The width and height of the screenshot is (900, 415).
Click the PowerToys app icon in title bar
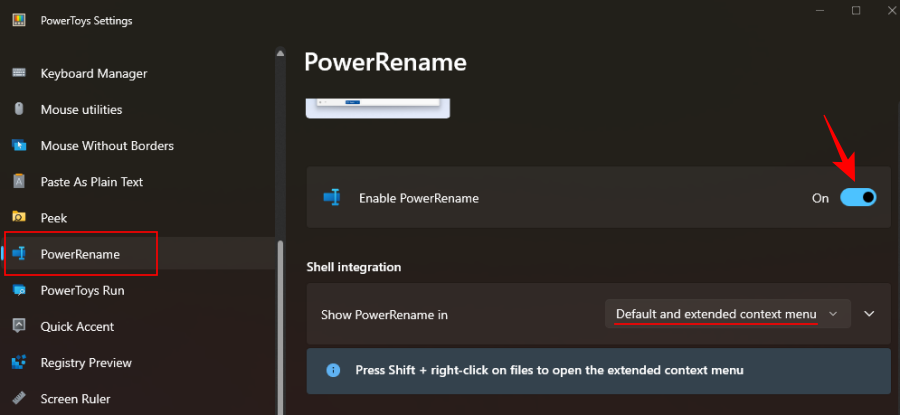pyautogui.click(x=19, y=21)
